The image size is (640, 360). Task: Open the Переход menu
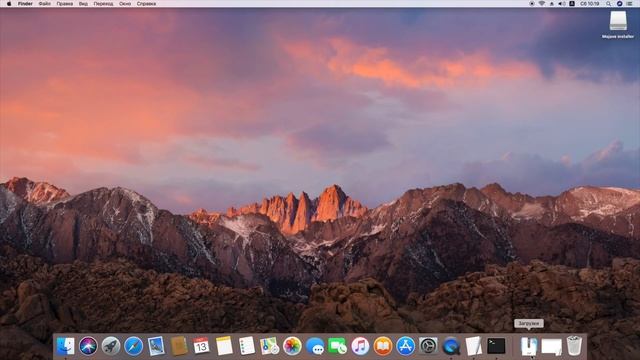pos(103,4)
